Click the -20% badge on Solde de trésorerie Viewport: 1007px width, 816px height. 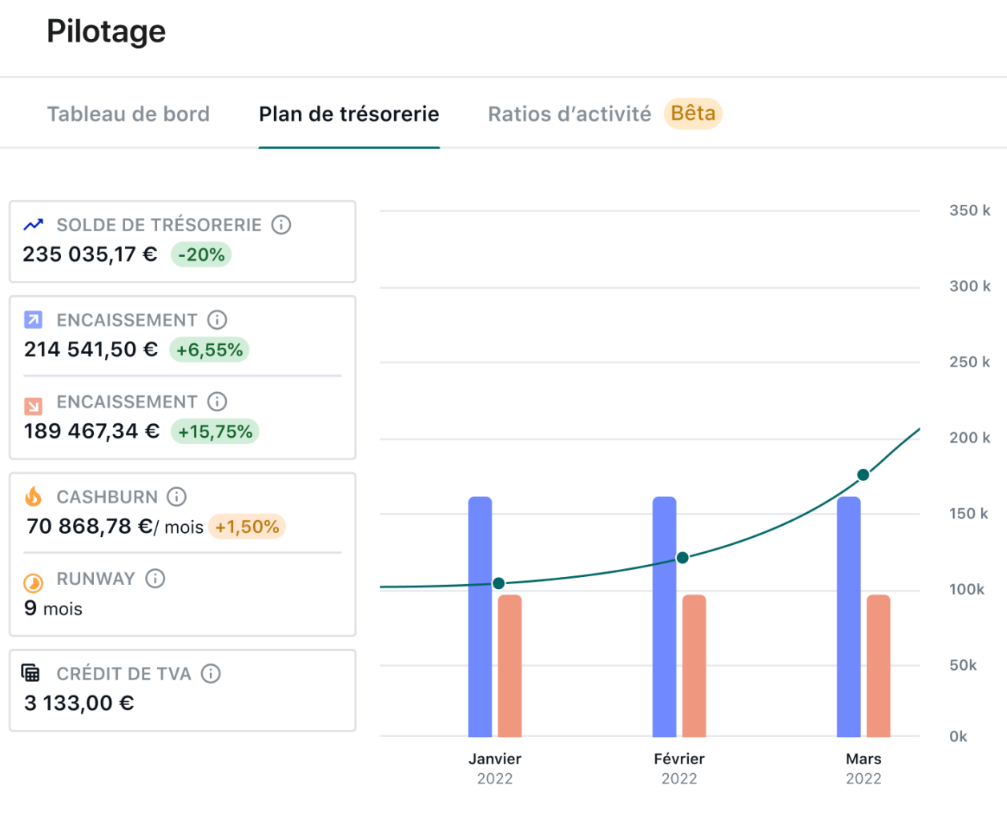point(201,255)
